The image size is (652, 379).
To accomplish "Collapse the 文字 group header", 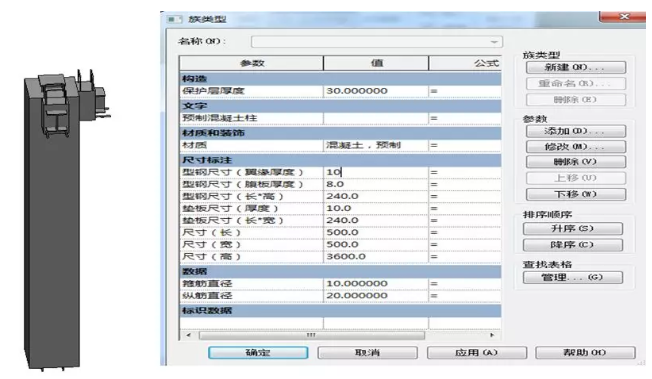I will [x=340, y=106].
